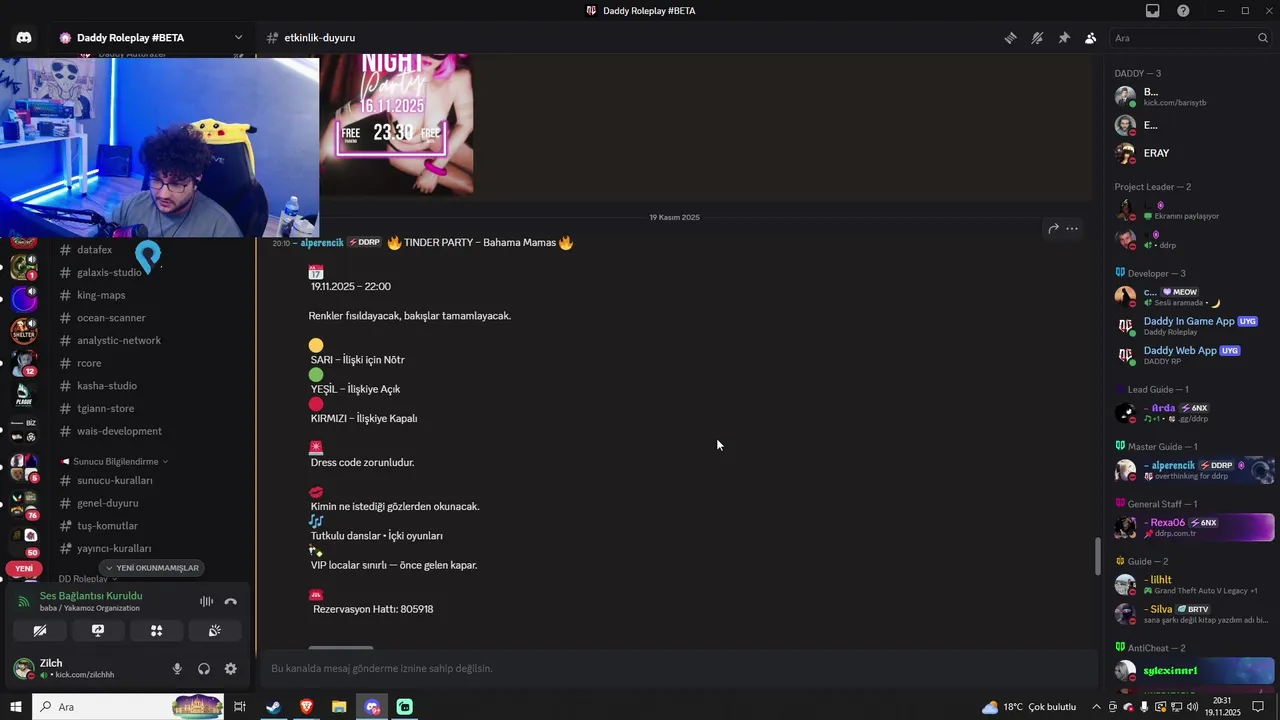The height and width of the screenshot is (720, 1280).
Task: Open the PLAGUE server icon
Action: tap(24, 395)
